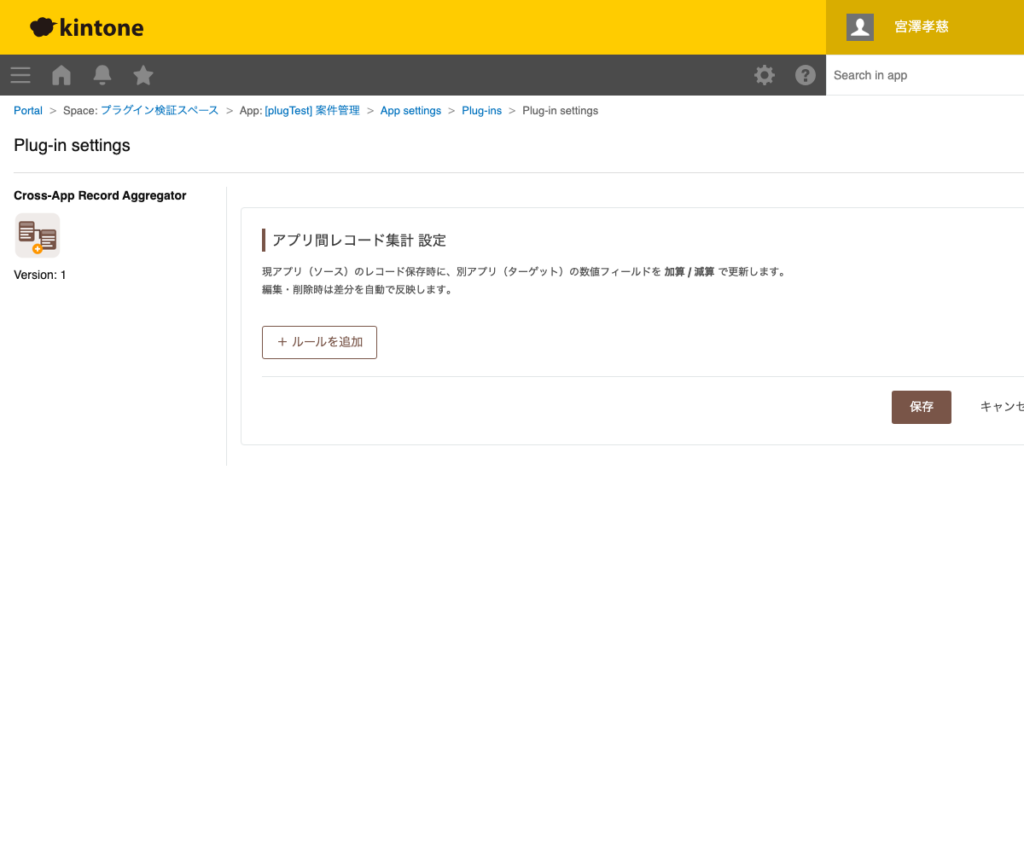Check notifications via the bell icon
Viewport: 1024px width, 853px height.
pos(101,74)
